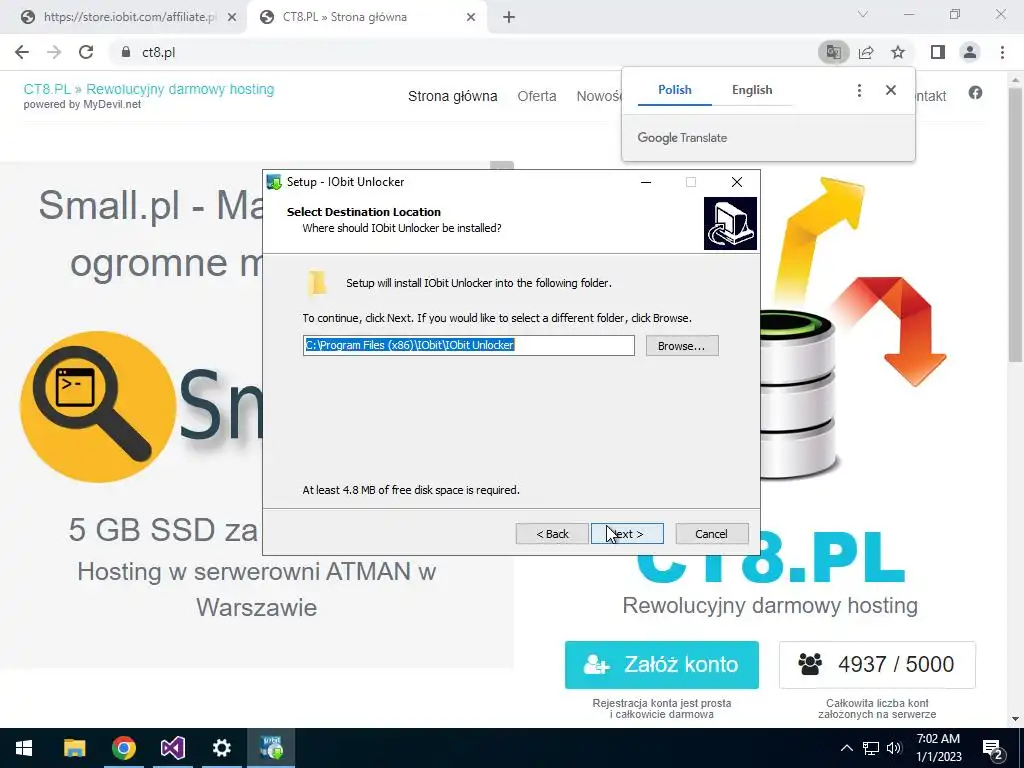Click the share page icon

tap(866, 52)
